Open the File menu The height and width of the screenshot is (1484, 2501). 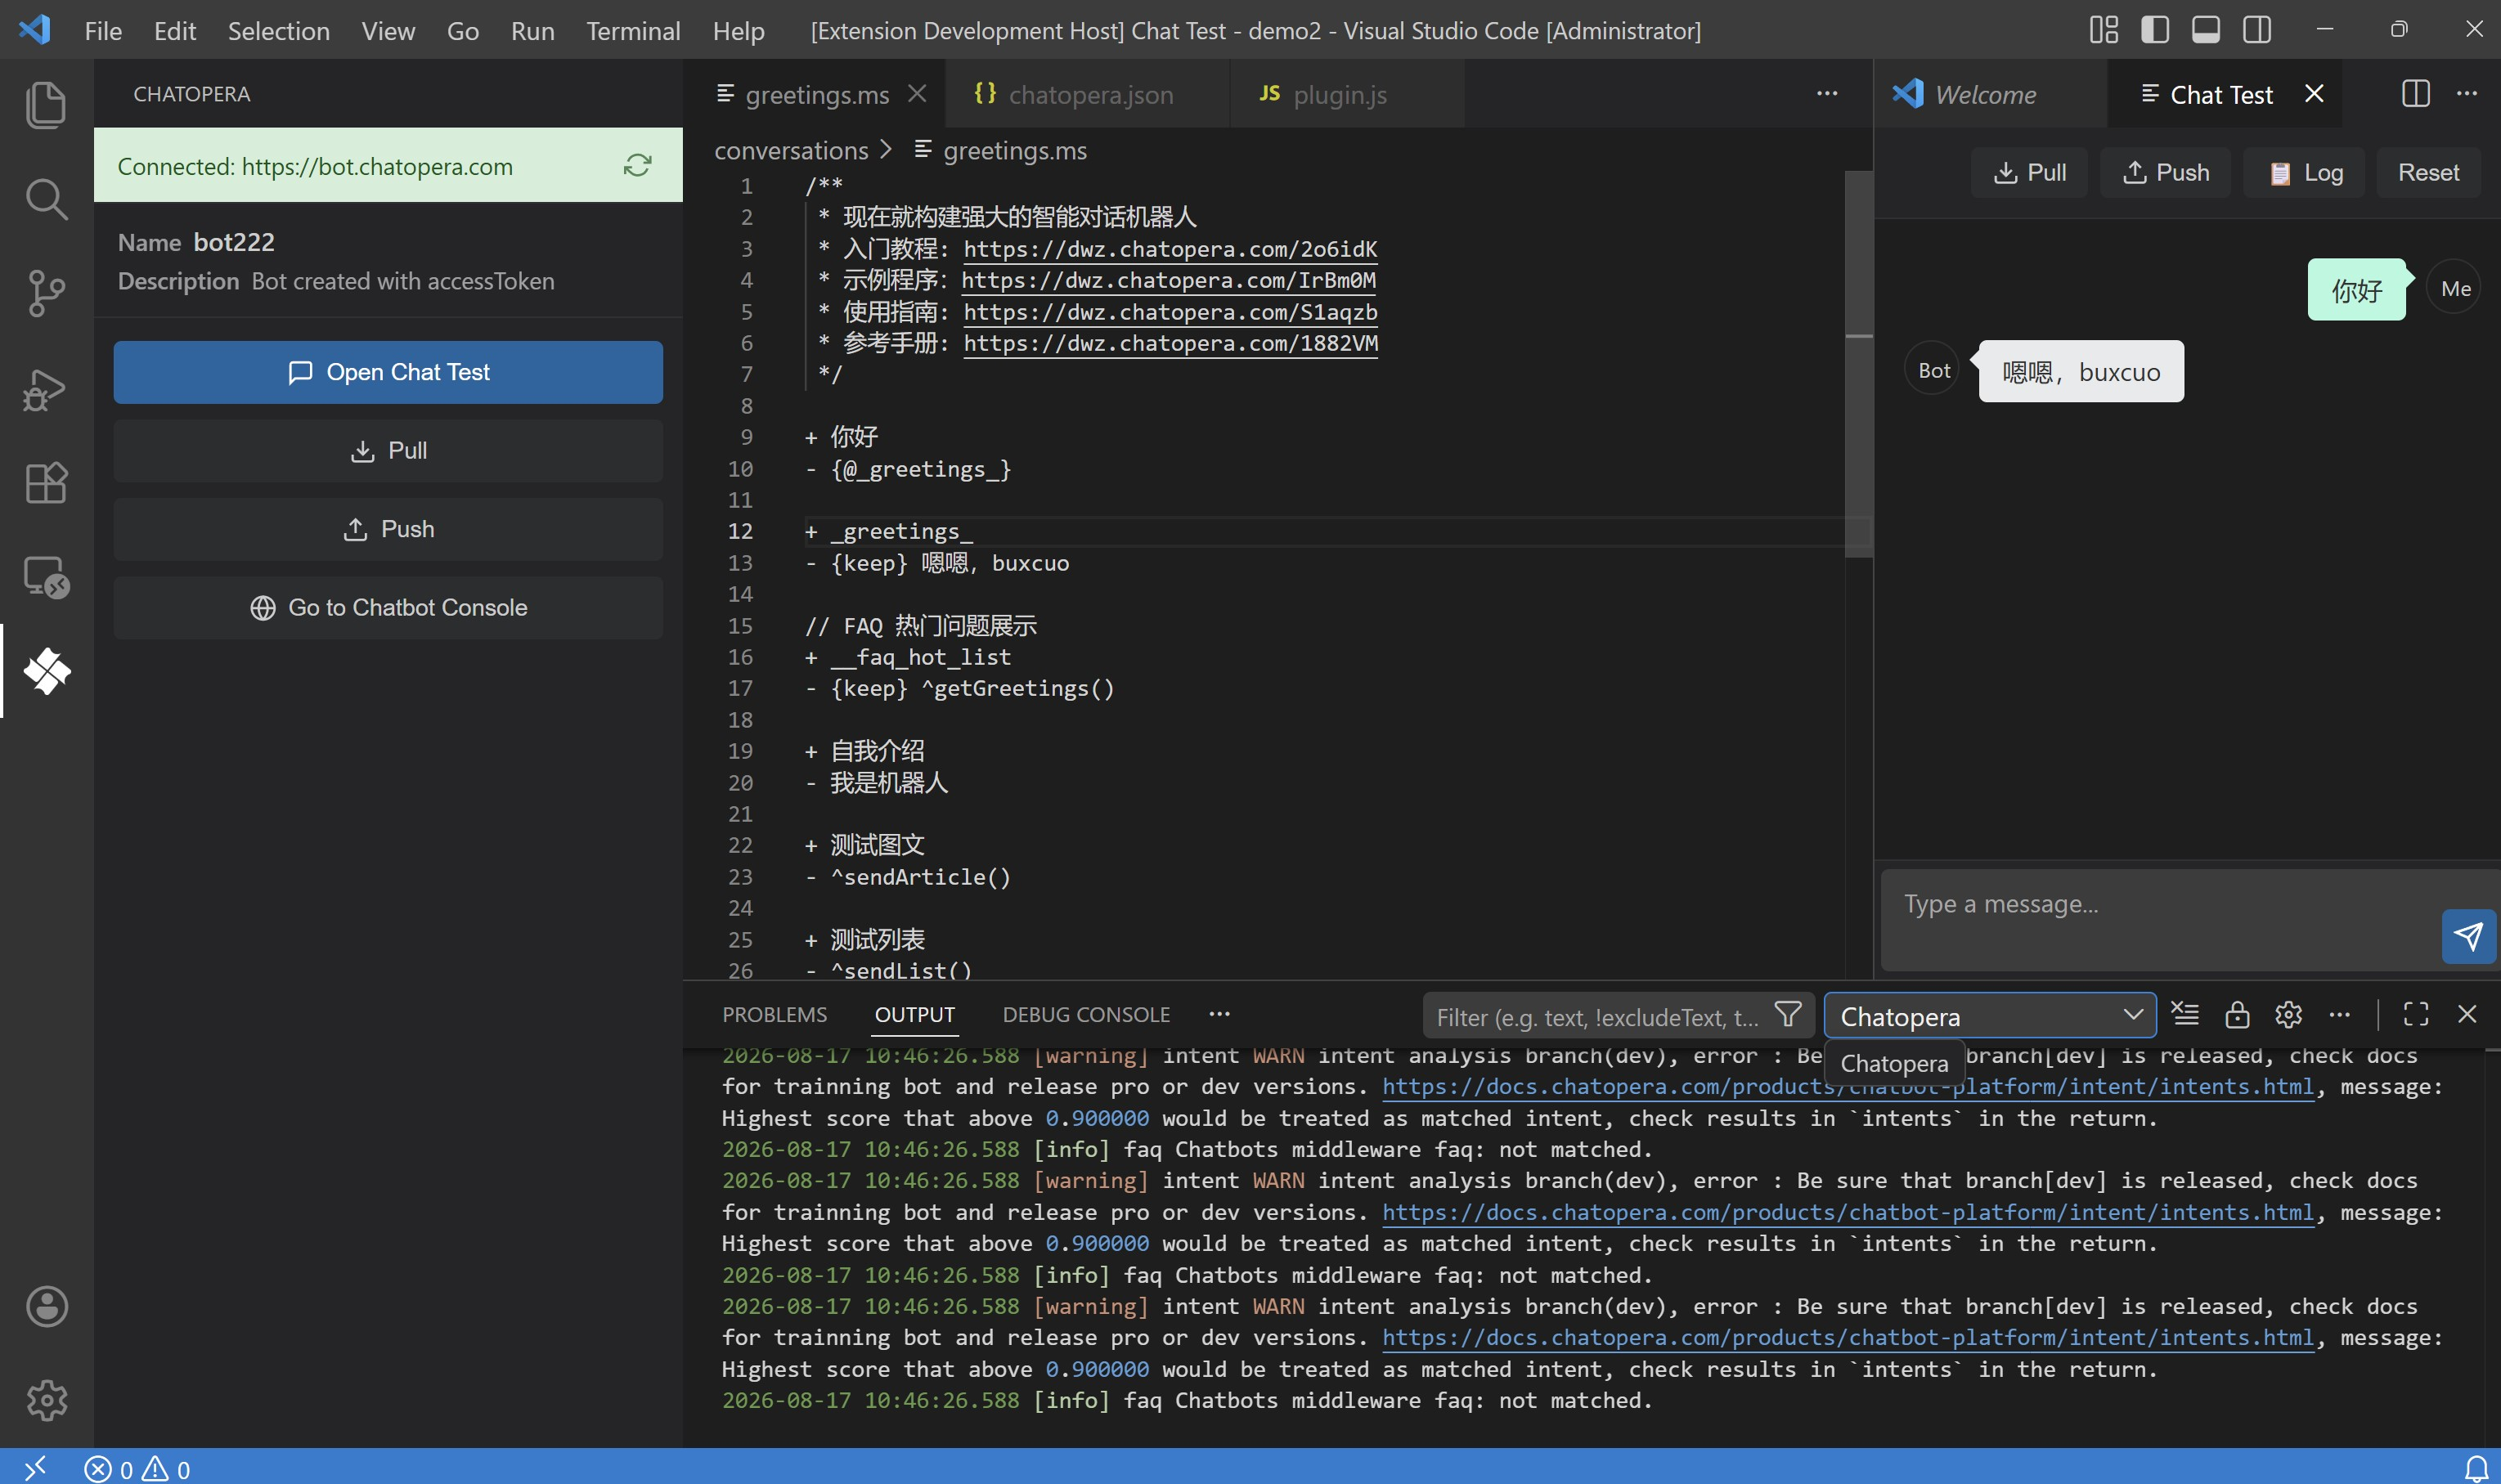pos(103,30)
